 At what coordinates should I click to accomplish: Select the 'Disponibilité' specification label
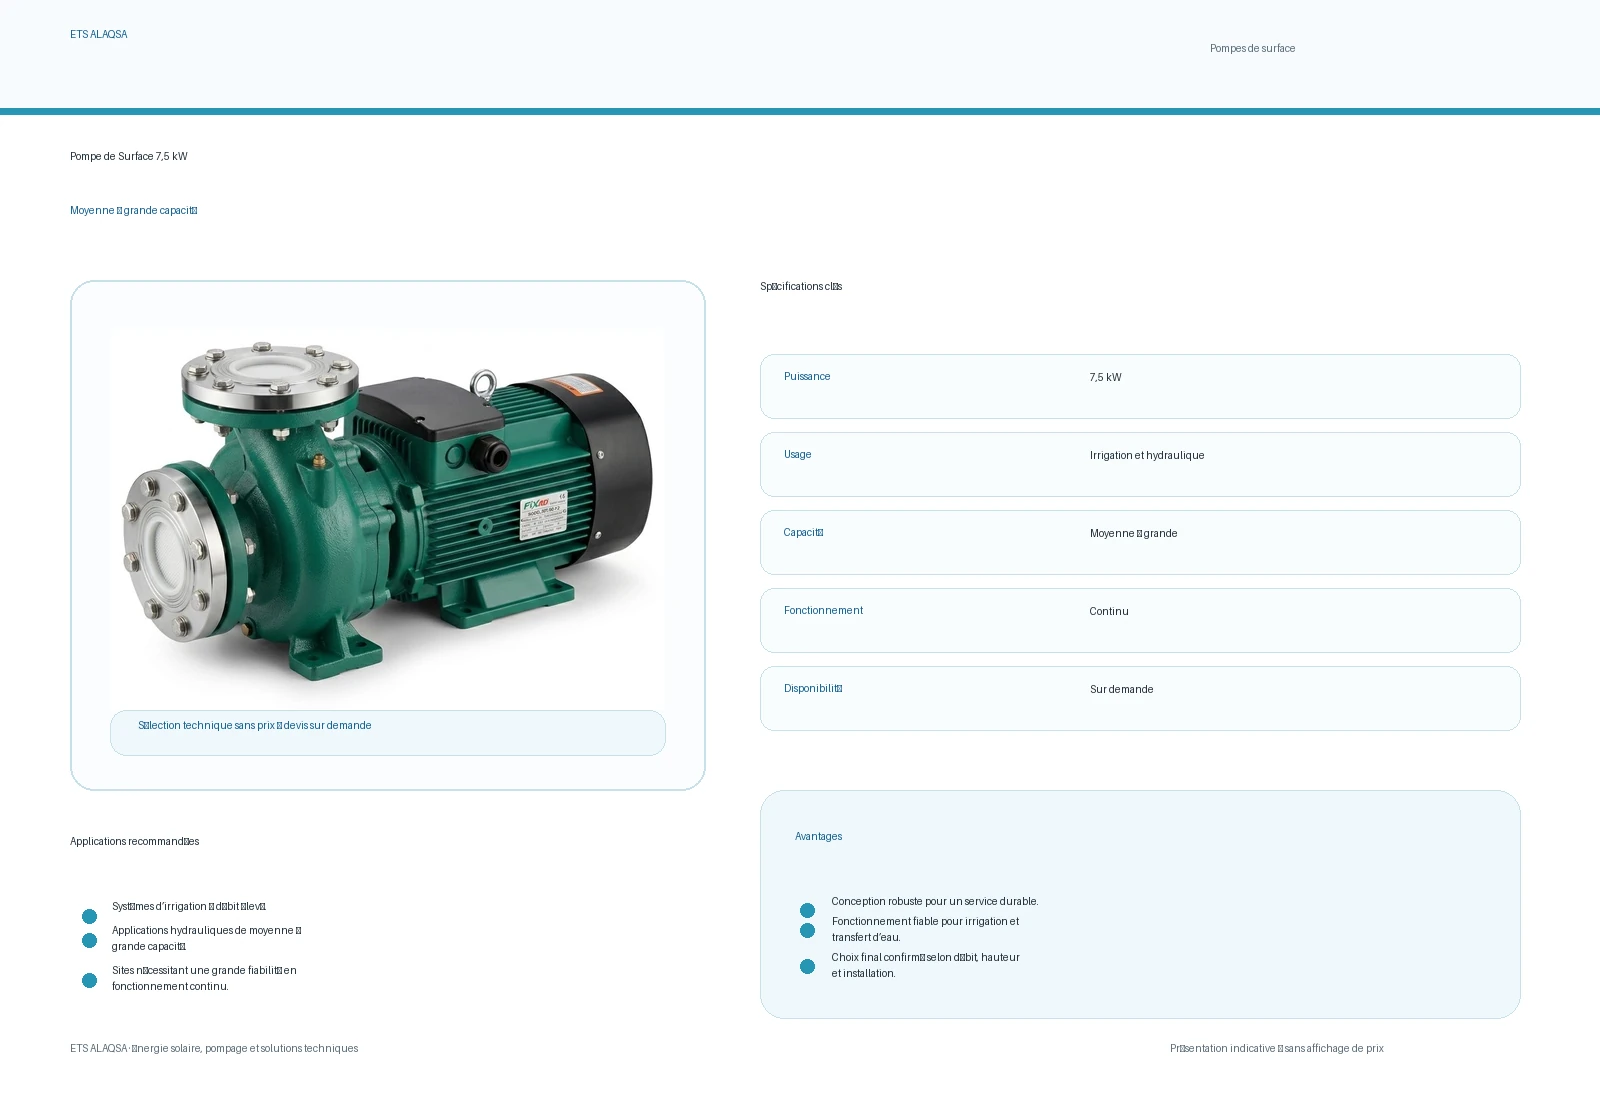coord(813,688)
